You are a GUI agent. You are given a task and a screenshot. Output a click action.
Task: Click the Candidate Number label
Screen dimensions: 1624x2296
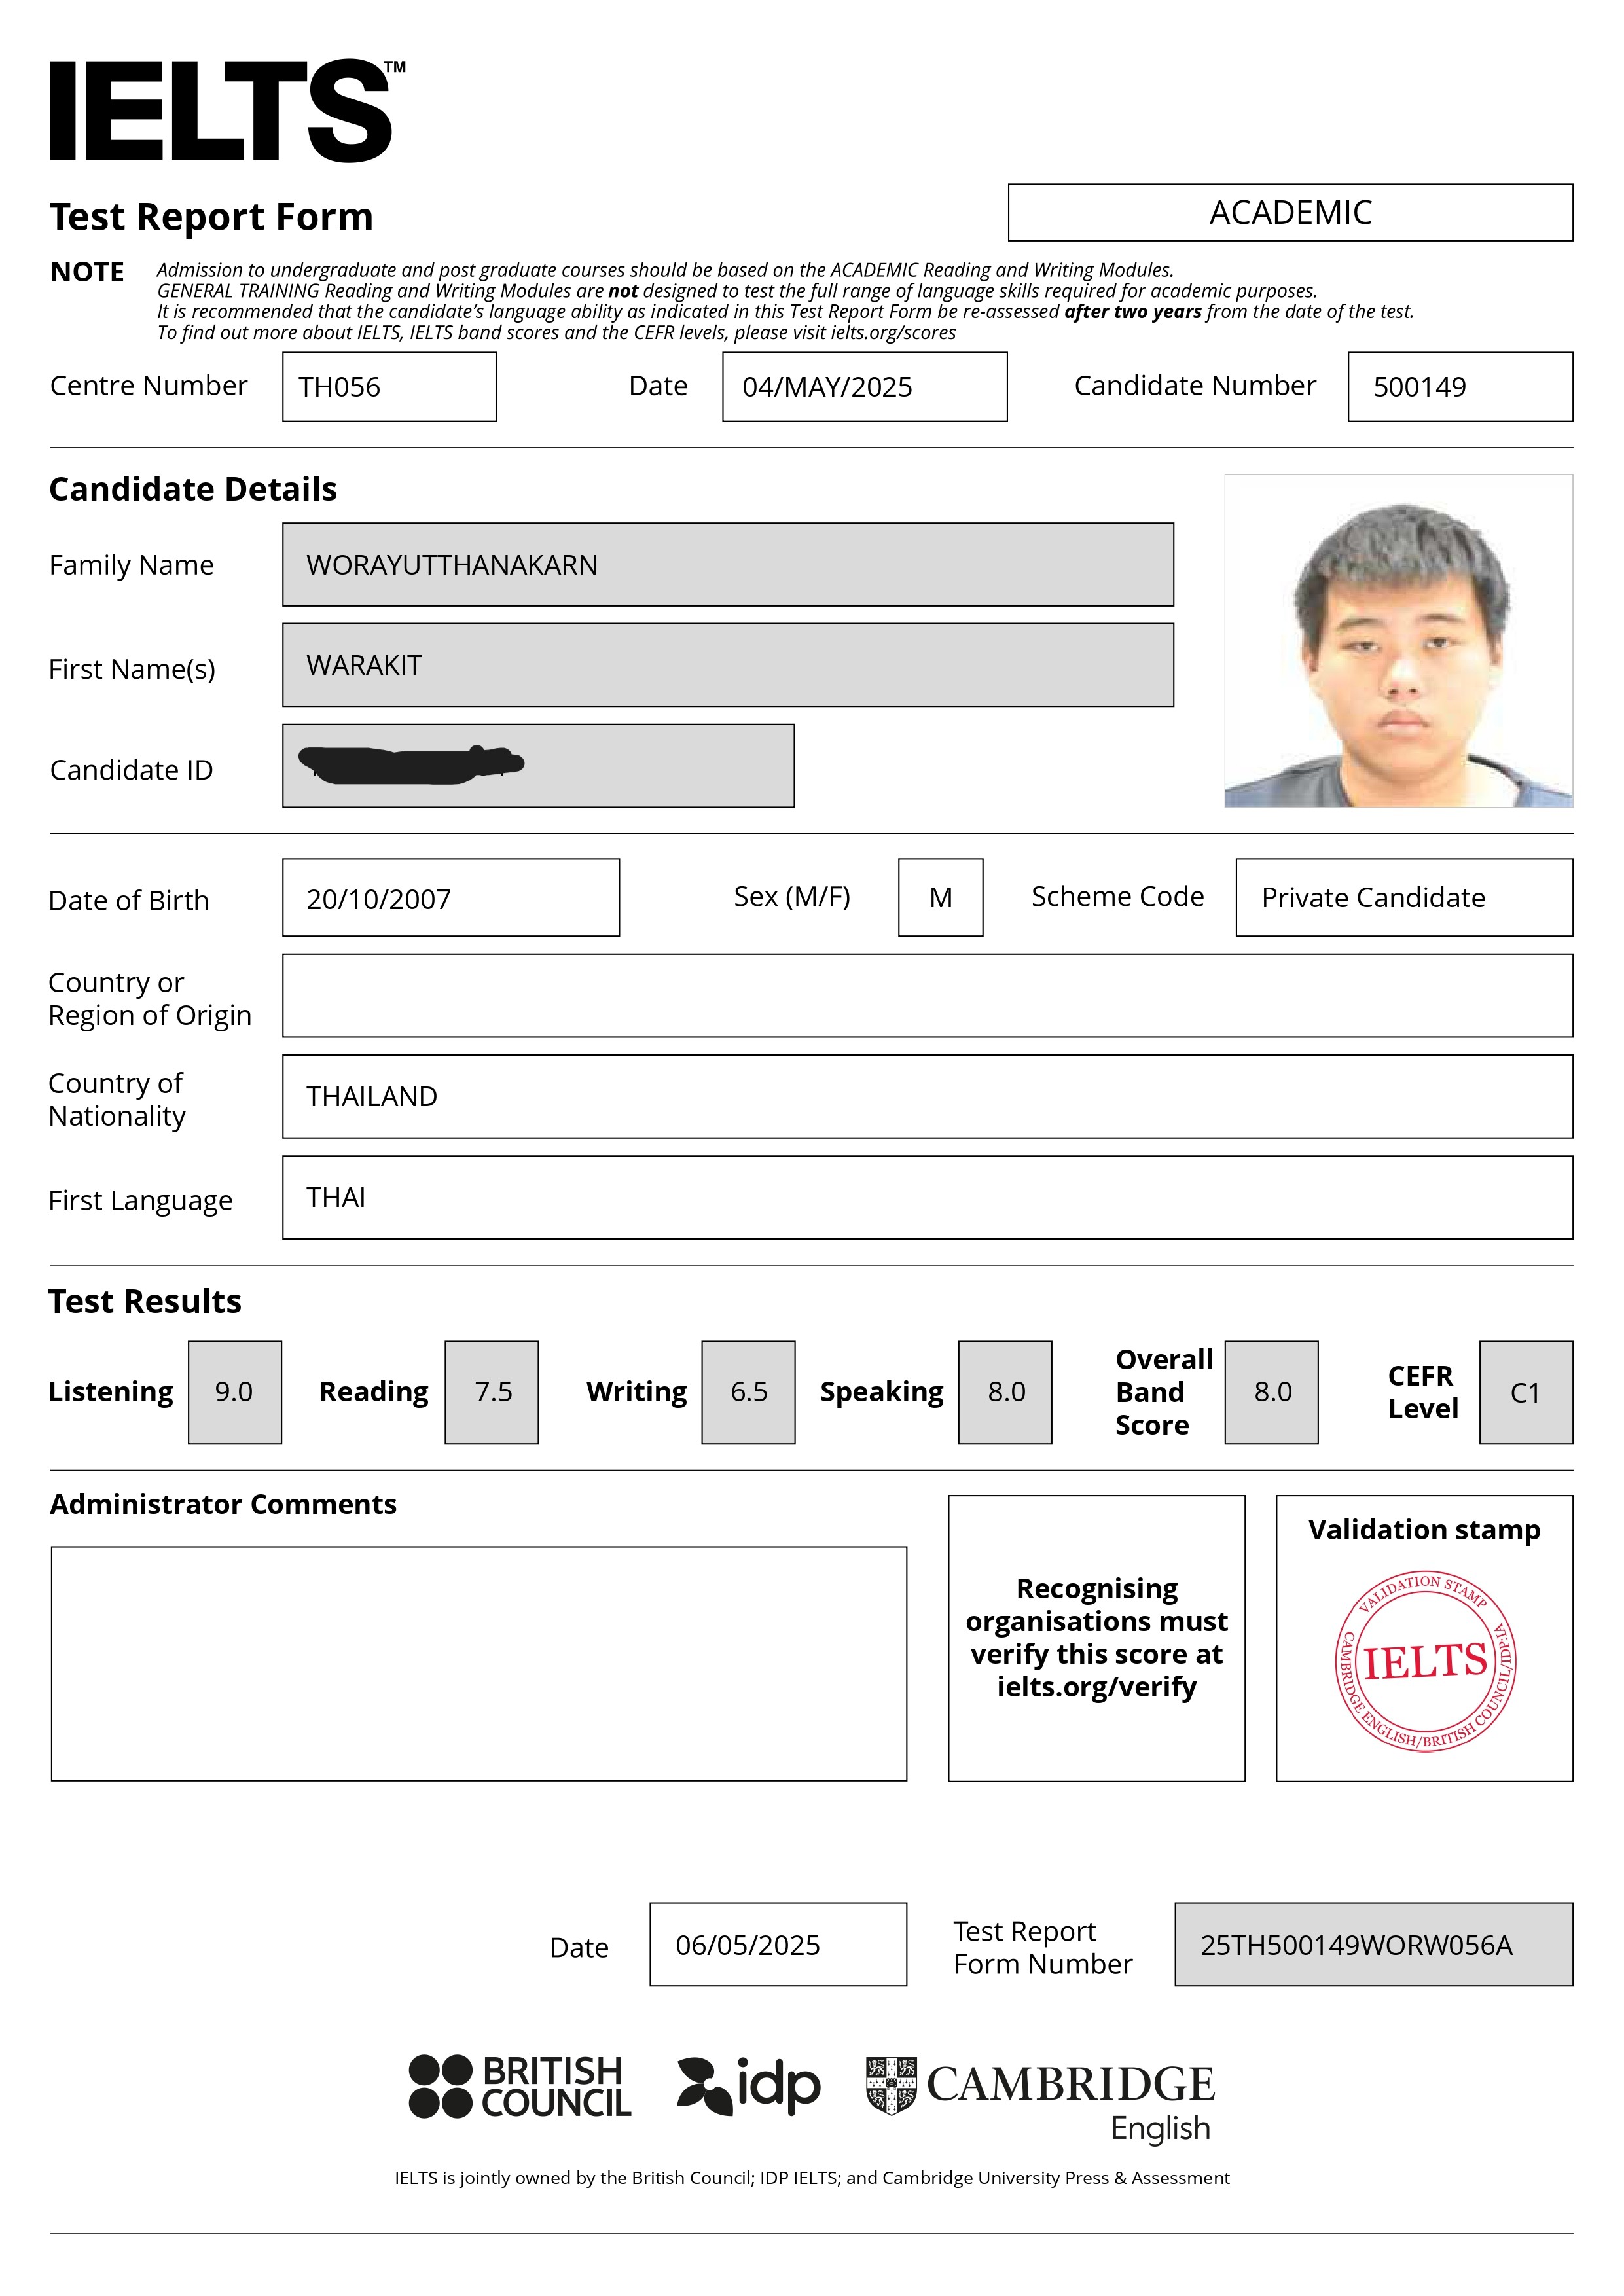[1195, 386]
